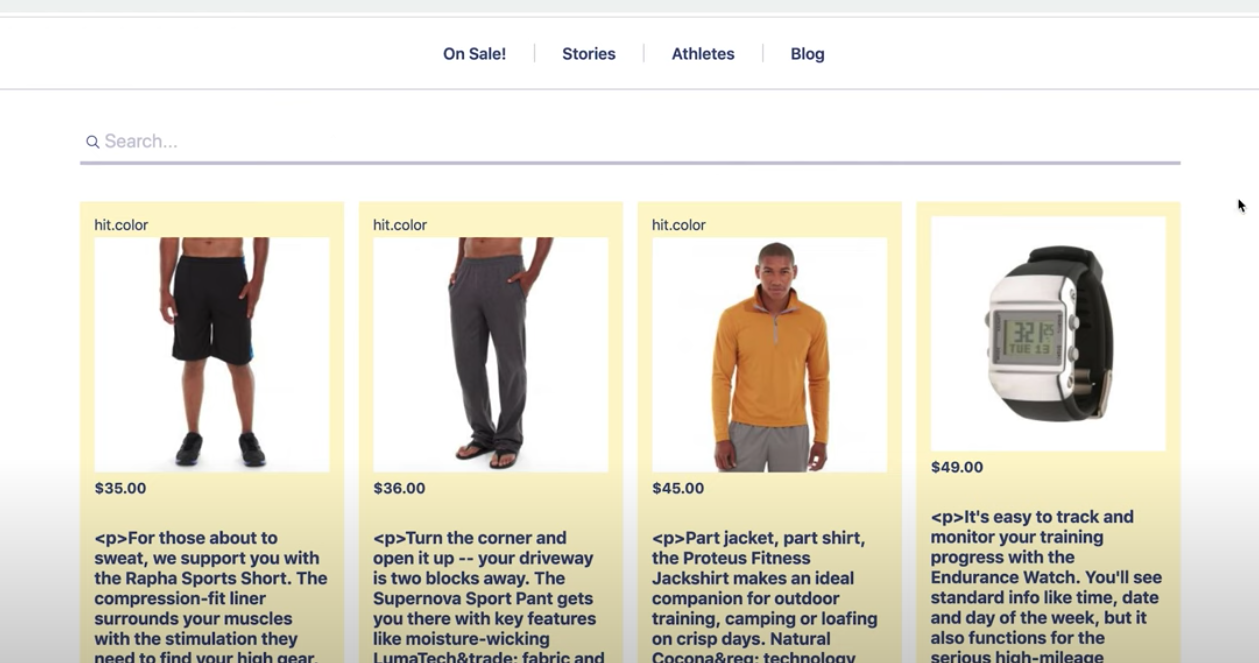Open the Rapha Sports Short description
The width and height of the screenshot is (1259, 663).
(x=211, y=596)
